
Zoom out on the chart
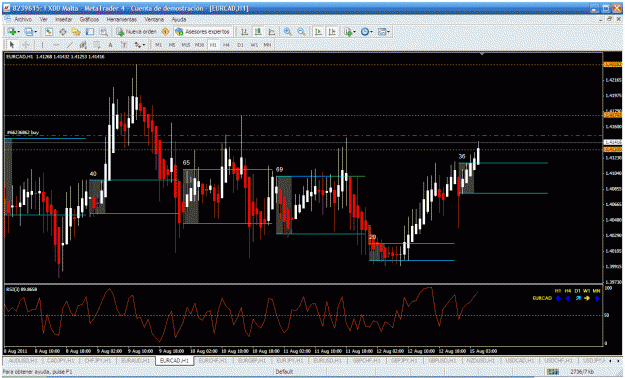pyautogui.click(x=301, y=32)
